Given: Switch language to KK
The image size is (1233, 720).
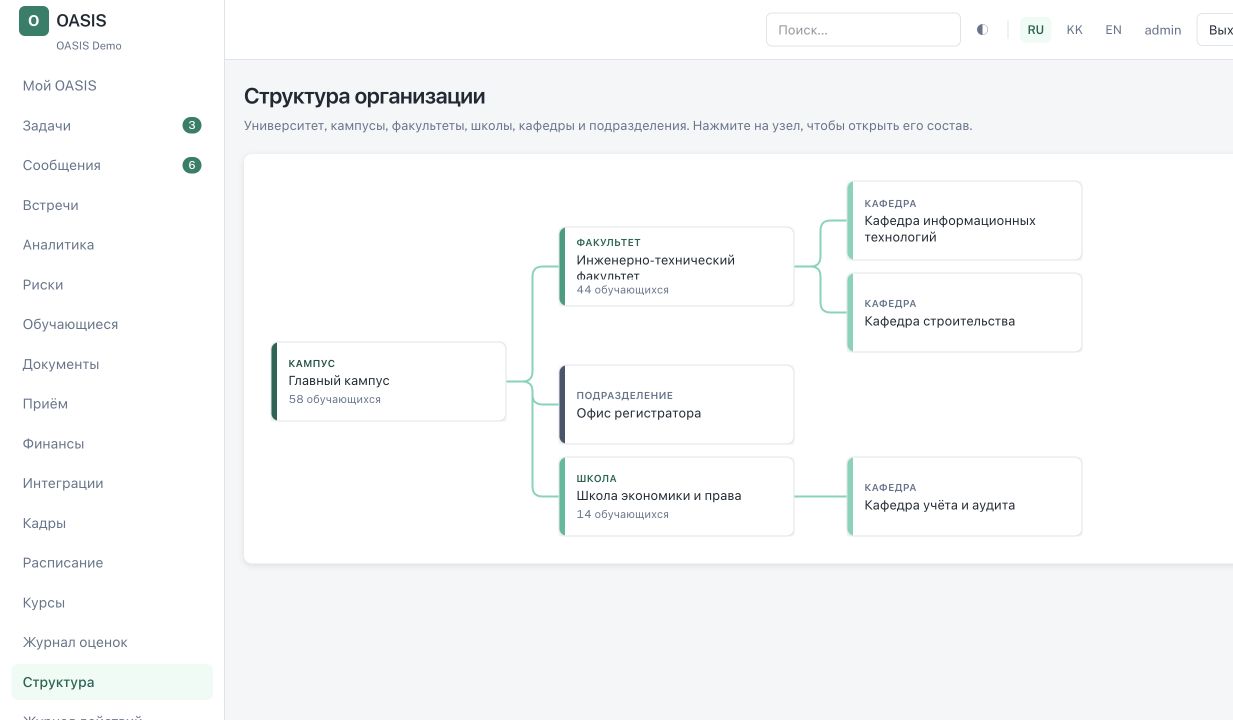Looking at the screenshot, I should pos(1075,30).
